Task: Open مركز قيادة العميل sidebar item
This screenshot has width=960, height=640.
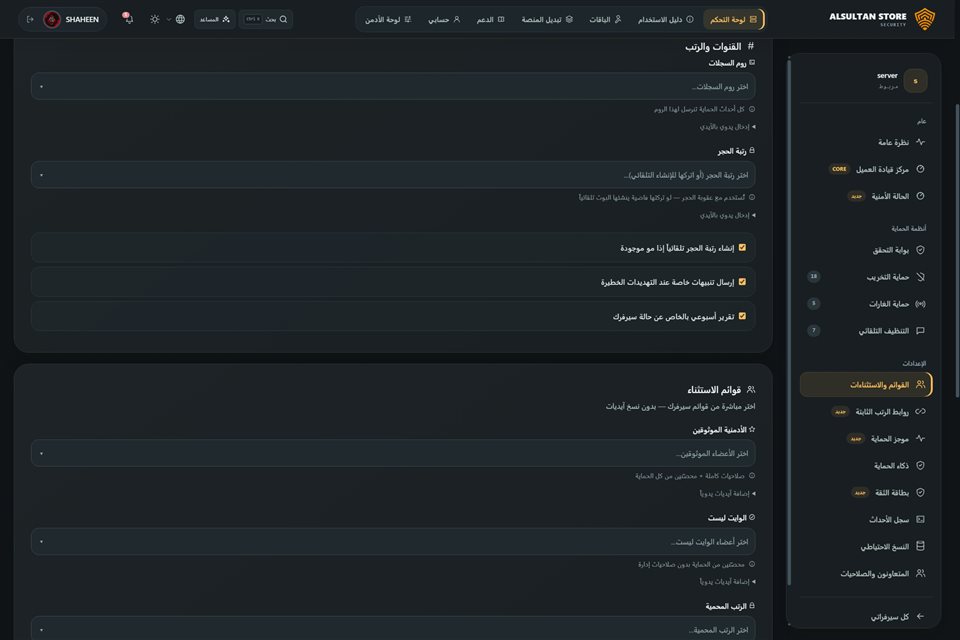Action: pos(865,169)
